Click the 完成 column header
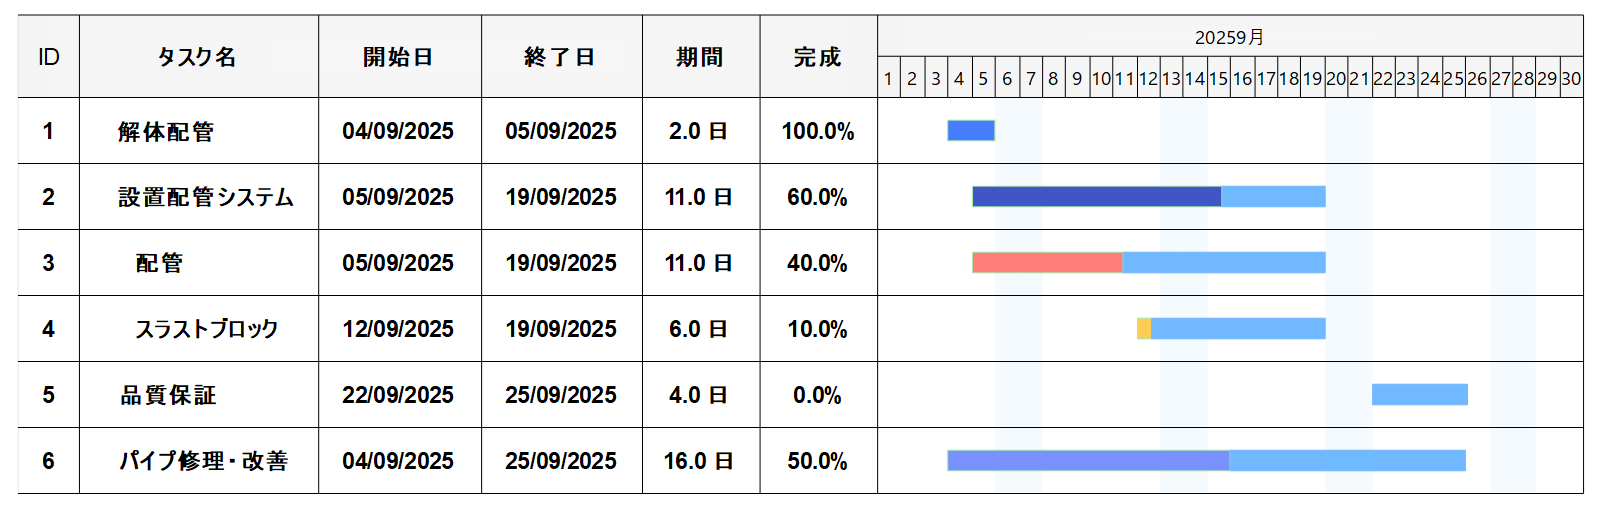The image size is (1597, 508). click(x=818, y=57)
